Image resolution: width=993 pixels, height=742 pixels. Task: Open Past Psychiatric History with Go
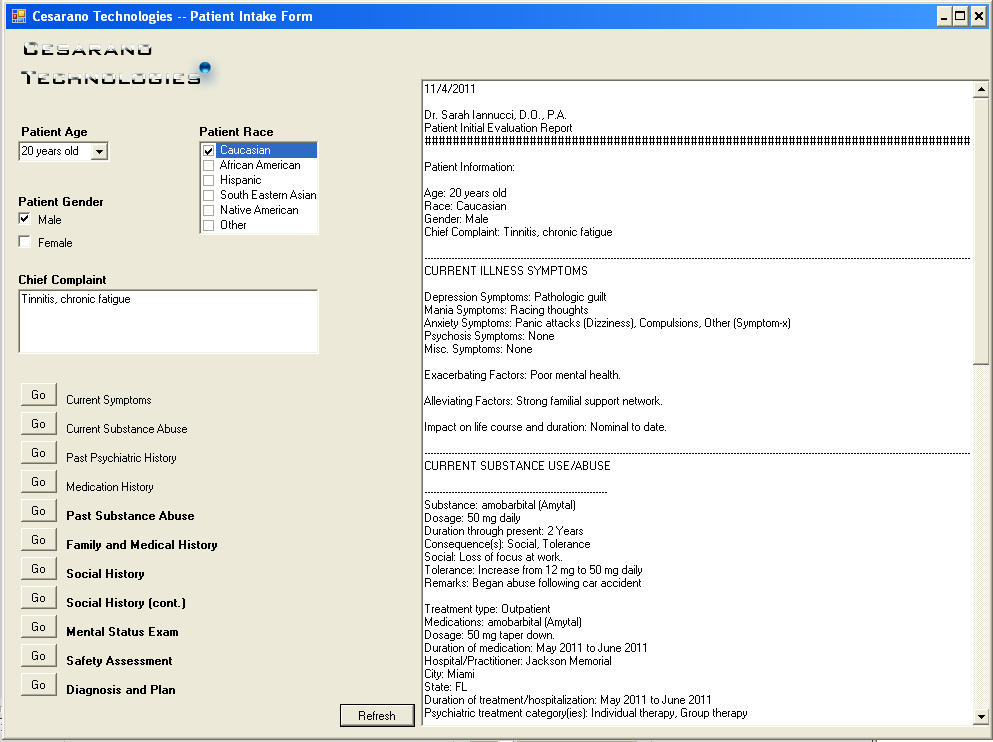(38, 453)
